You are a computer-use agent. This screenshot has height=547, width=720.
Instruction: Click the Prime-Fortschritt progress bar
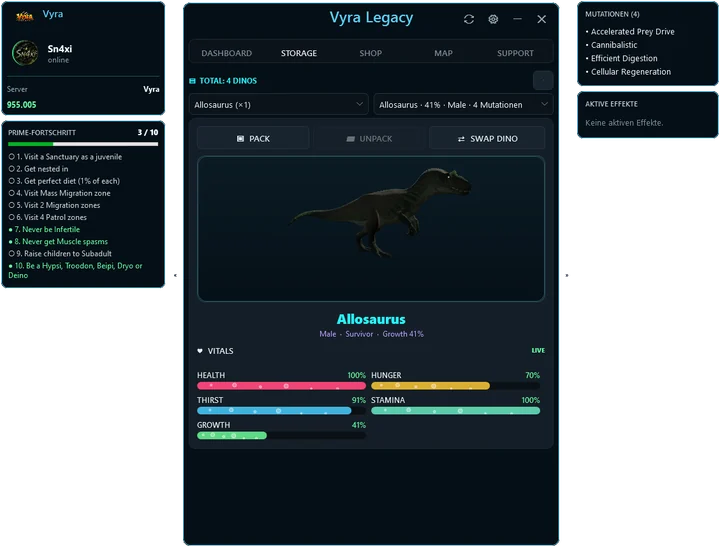83,144
